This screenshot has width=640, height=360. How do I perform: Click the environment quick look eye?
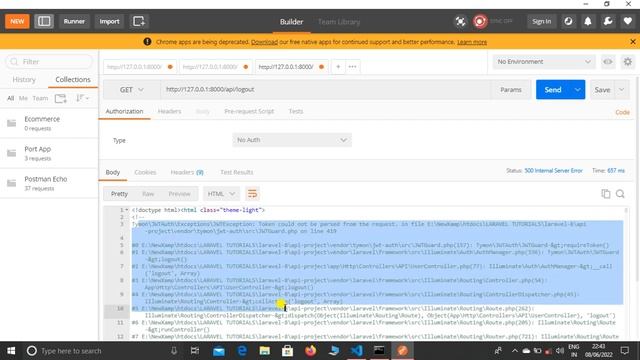(608, 62)
